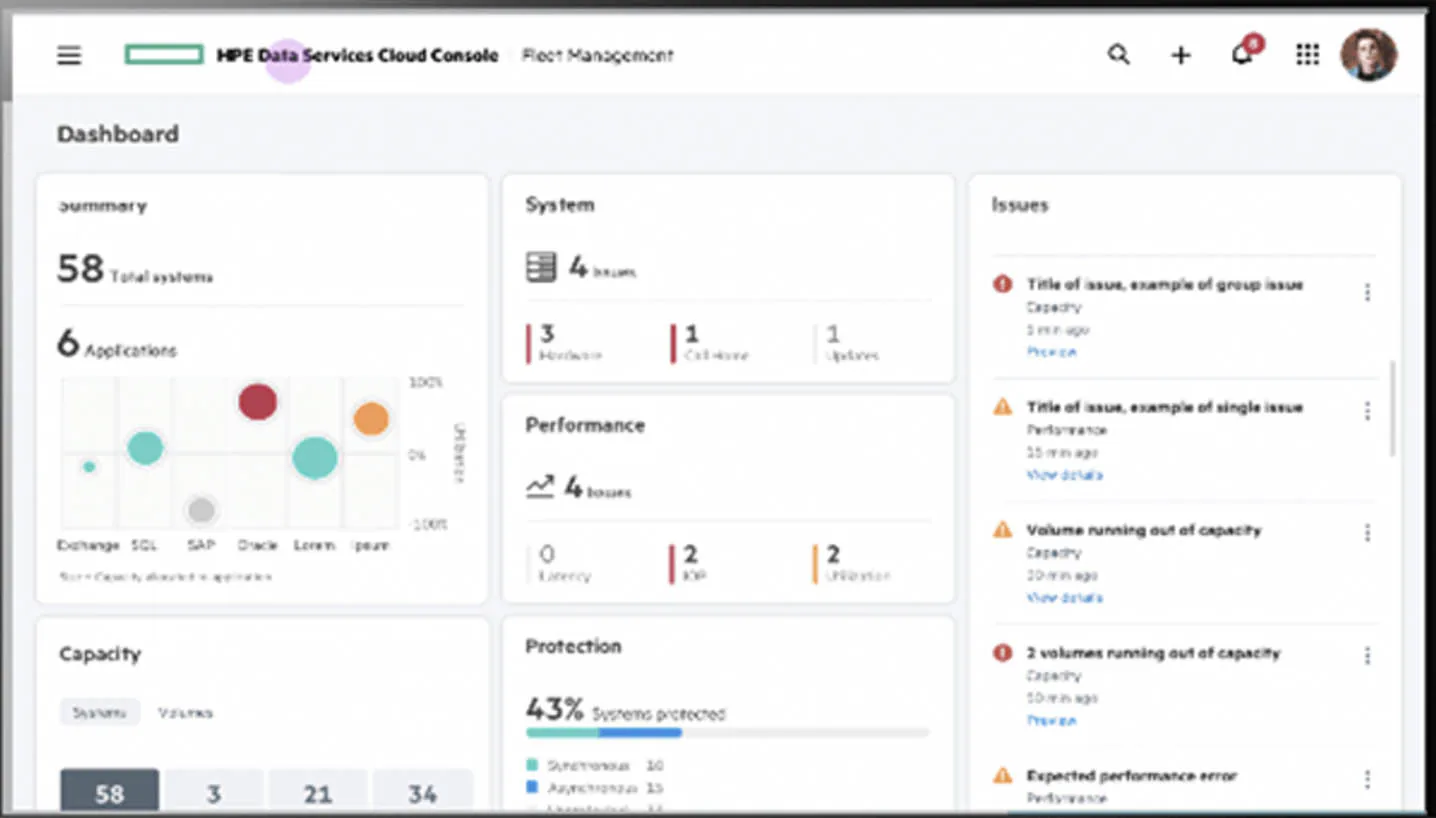
Task: Open notifications via the bell icon
Action: tap(1242, 55)
